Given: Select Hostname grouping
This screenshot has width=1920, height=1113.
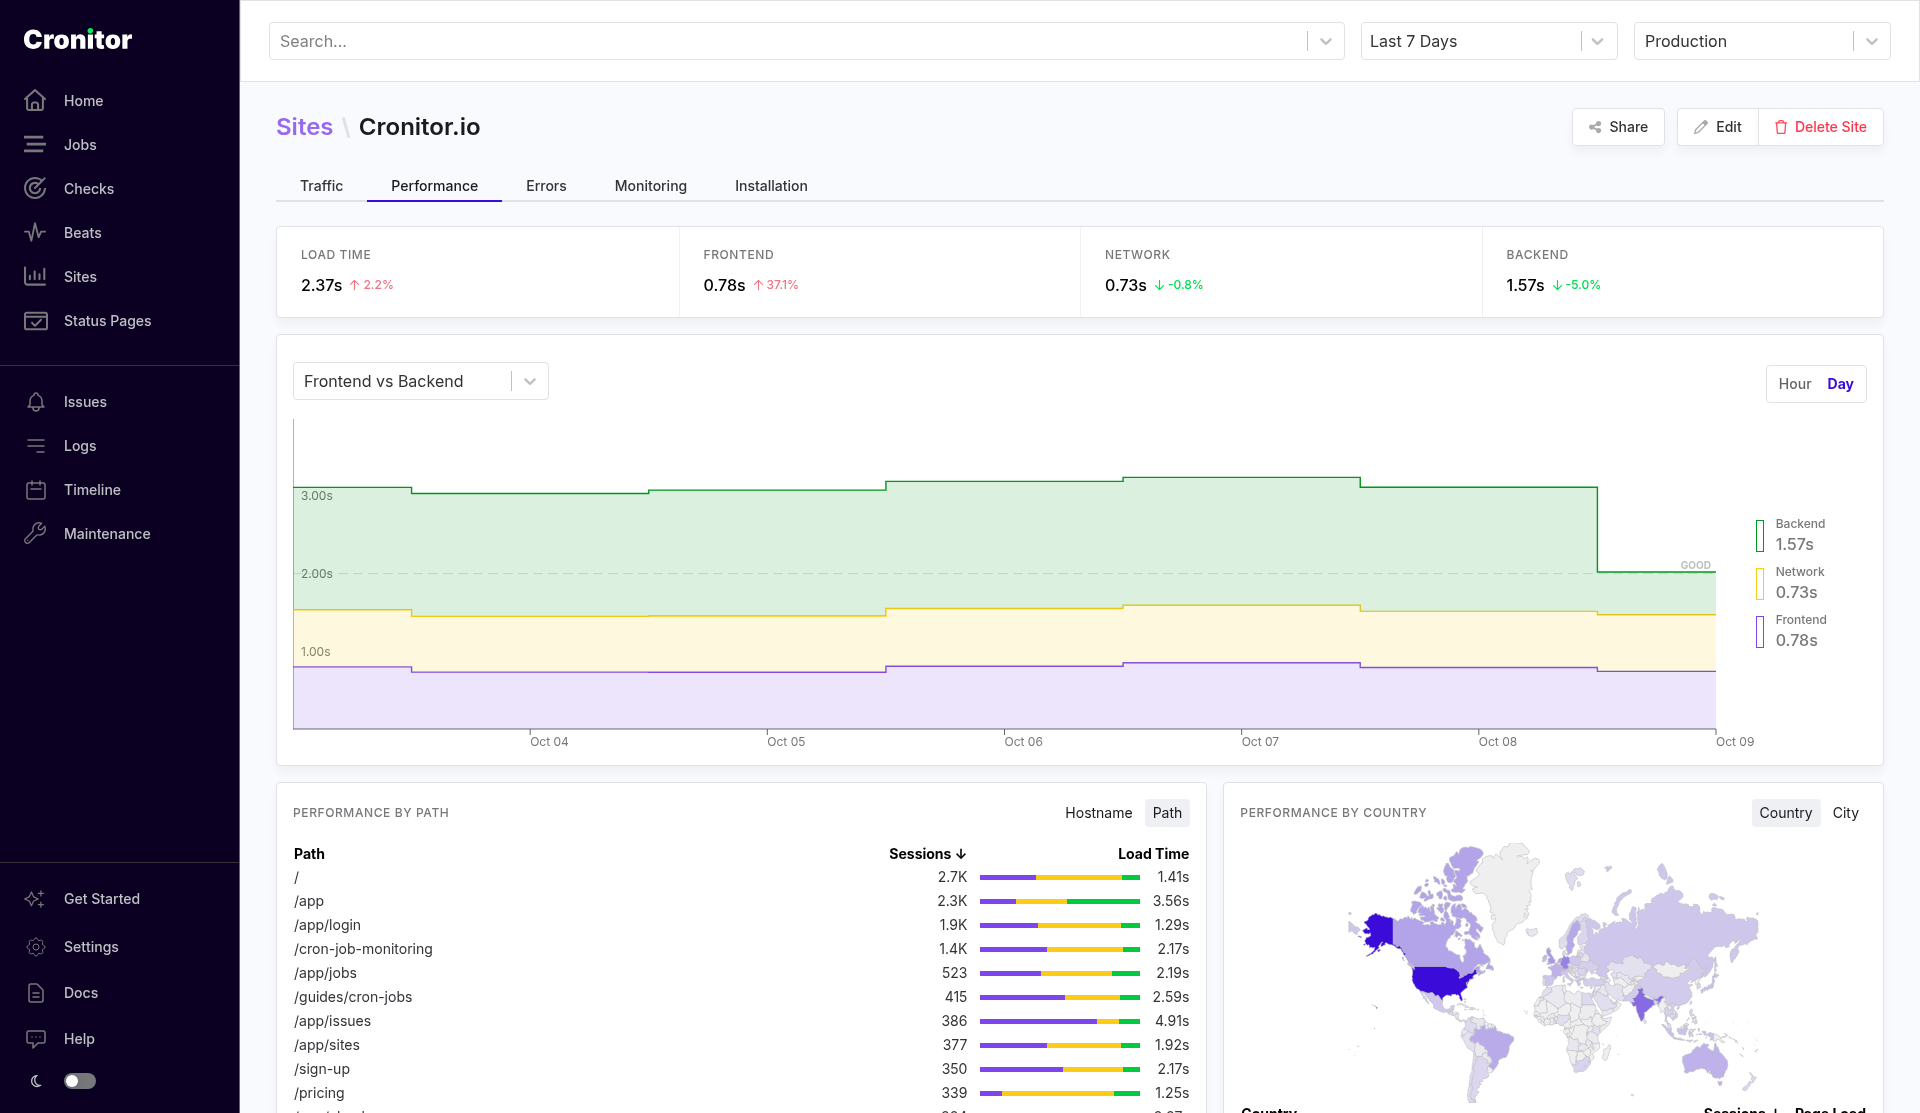Looking at the screenshot, I should (1099, 813).
